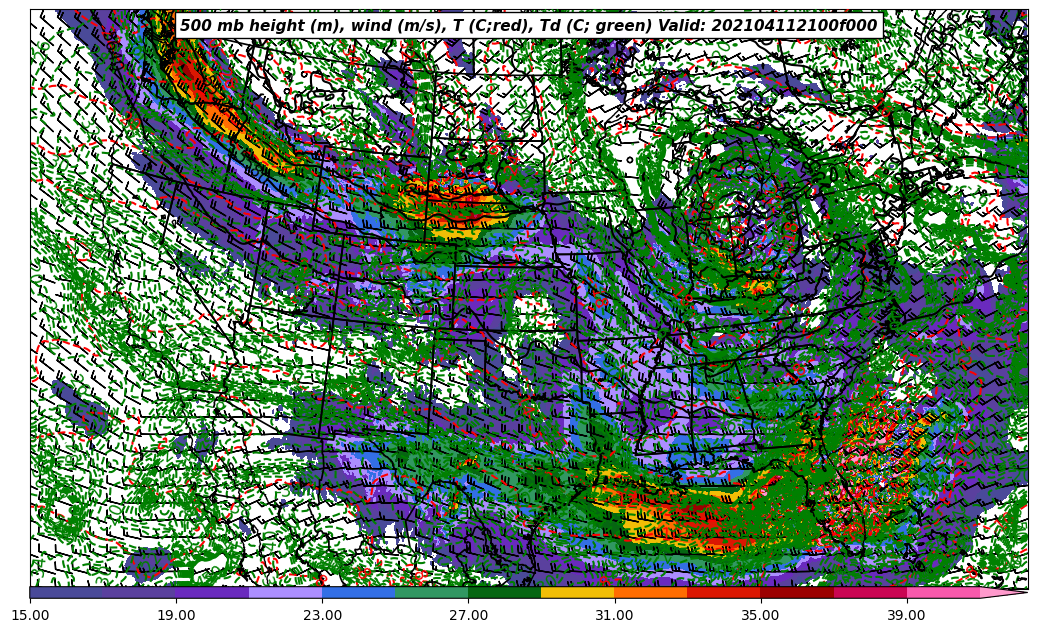Click the 19.00 colorbar label
The width and height of the screenshot is (1037, 632).
click(176, 615)
